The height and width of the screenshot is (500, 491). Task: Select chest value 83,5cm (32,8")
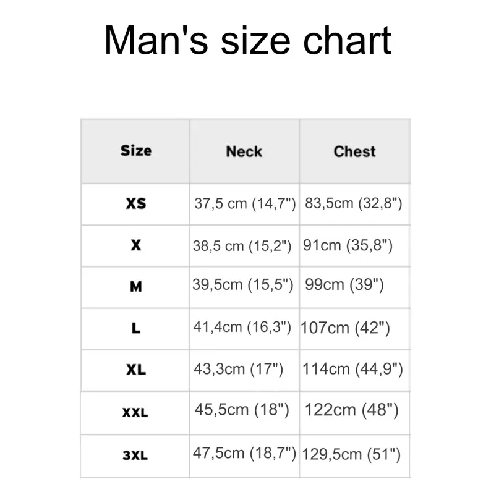(353, 203)
